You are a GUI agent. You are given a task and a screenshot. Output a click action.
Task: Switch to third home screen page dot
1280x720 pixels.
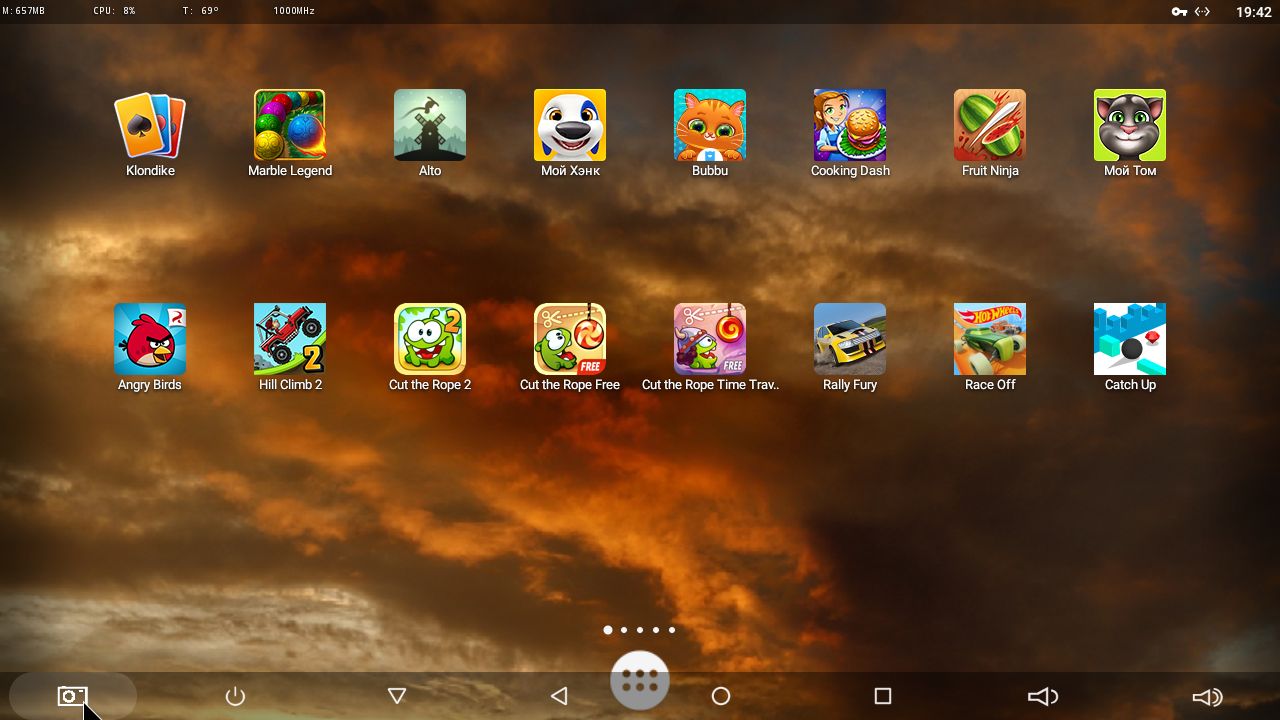point(640,630)
